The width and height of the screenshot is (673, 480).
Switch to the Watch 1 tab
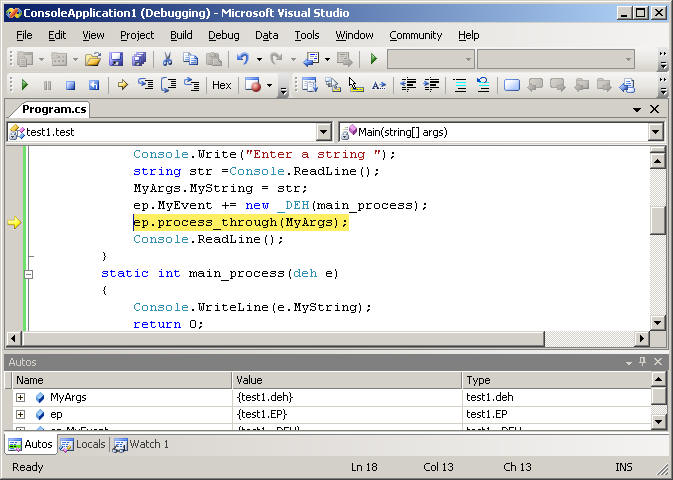click(x=141, y=444)
